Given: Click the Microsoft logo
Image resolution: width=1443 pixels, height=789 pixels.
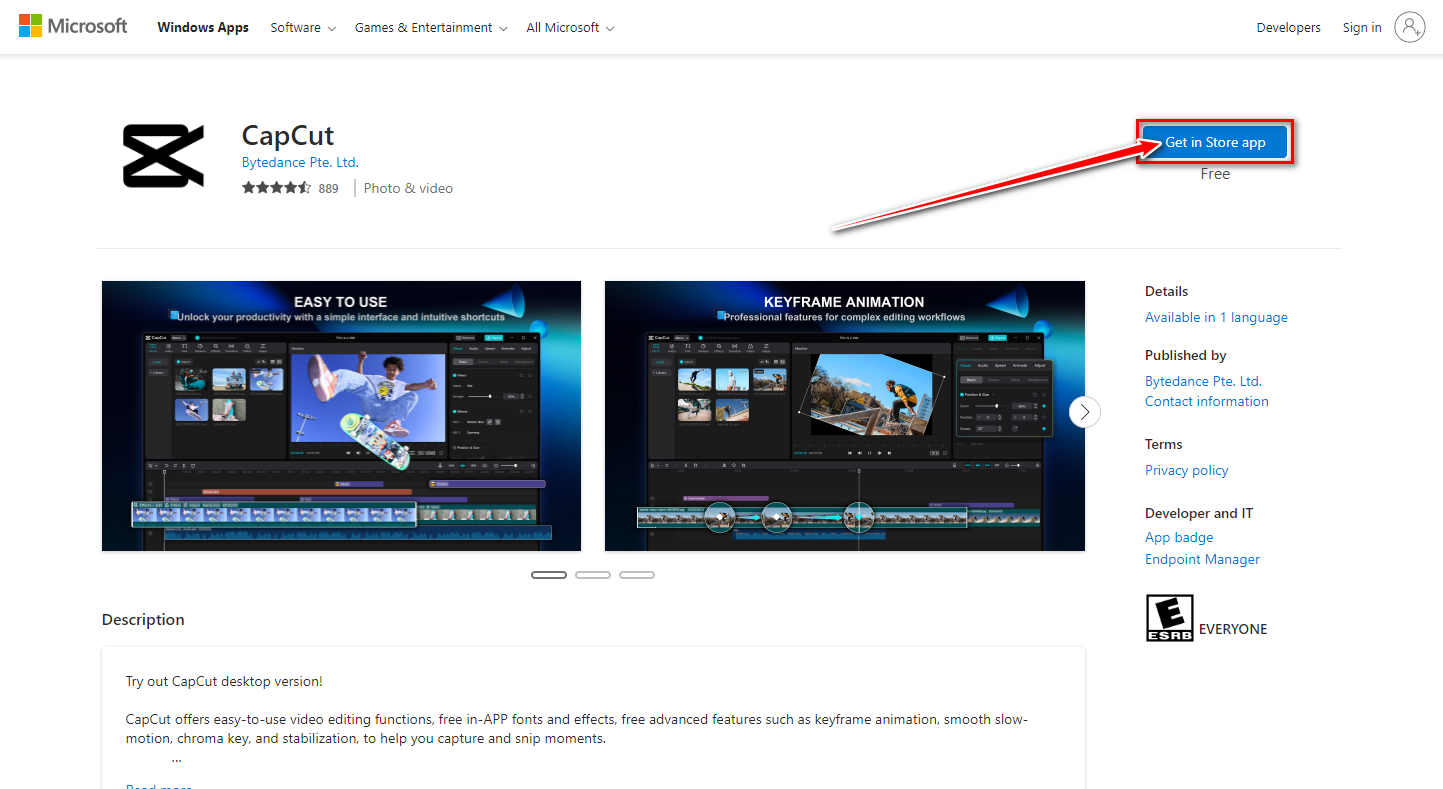Looking at the screenshot, I should pos(73,27).
